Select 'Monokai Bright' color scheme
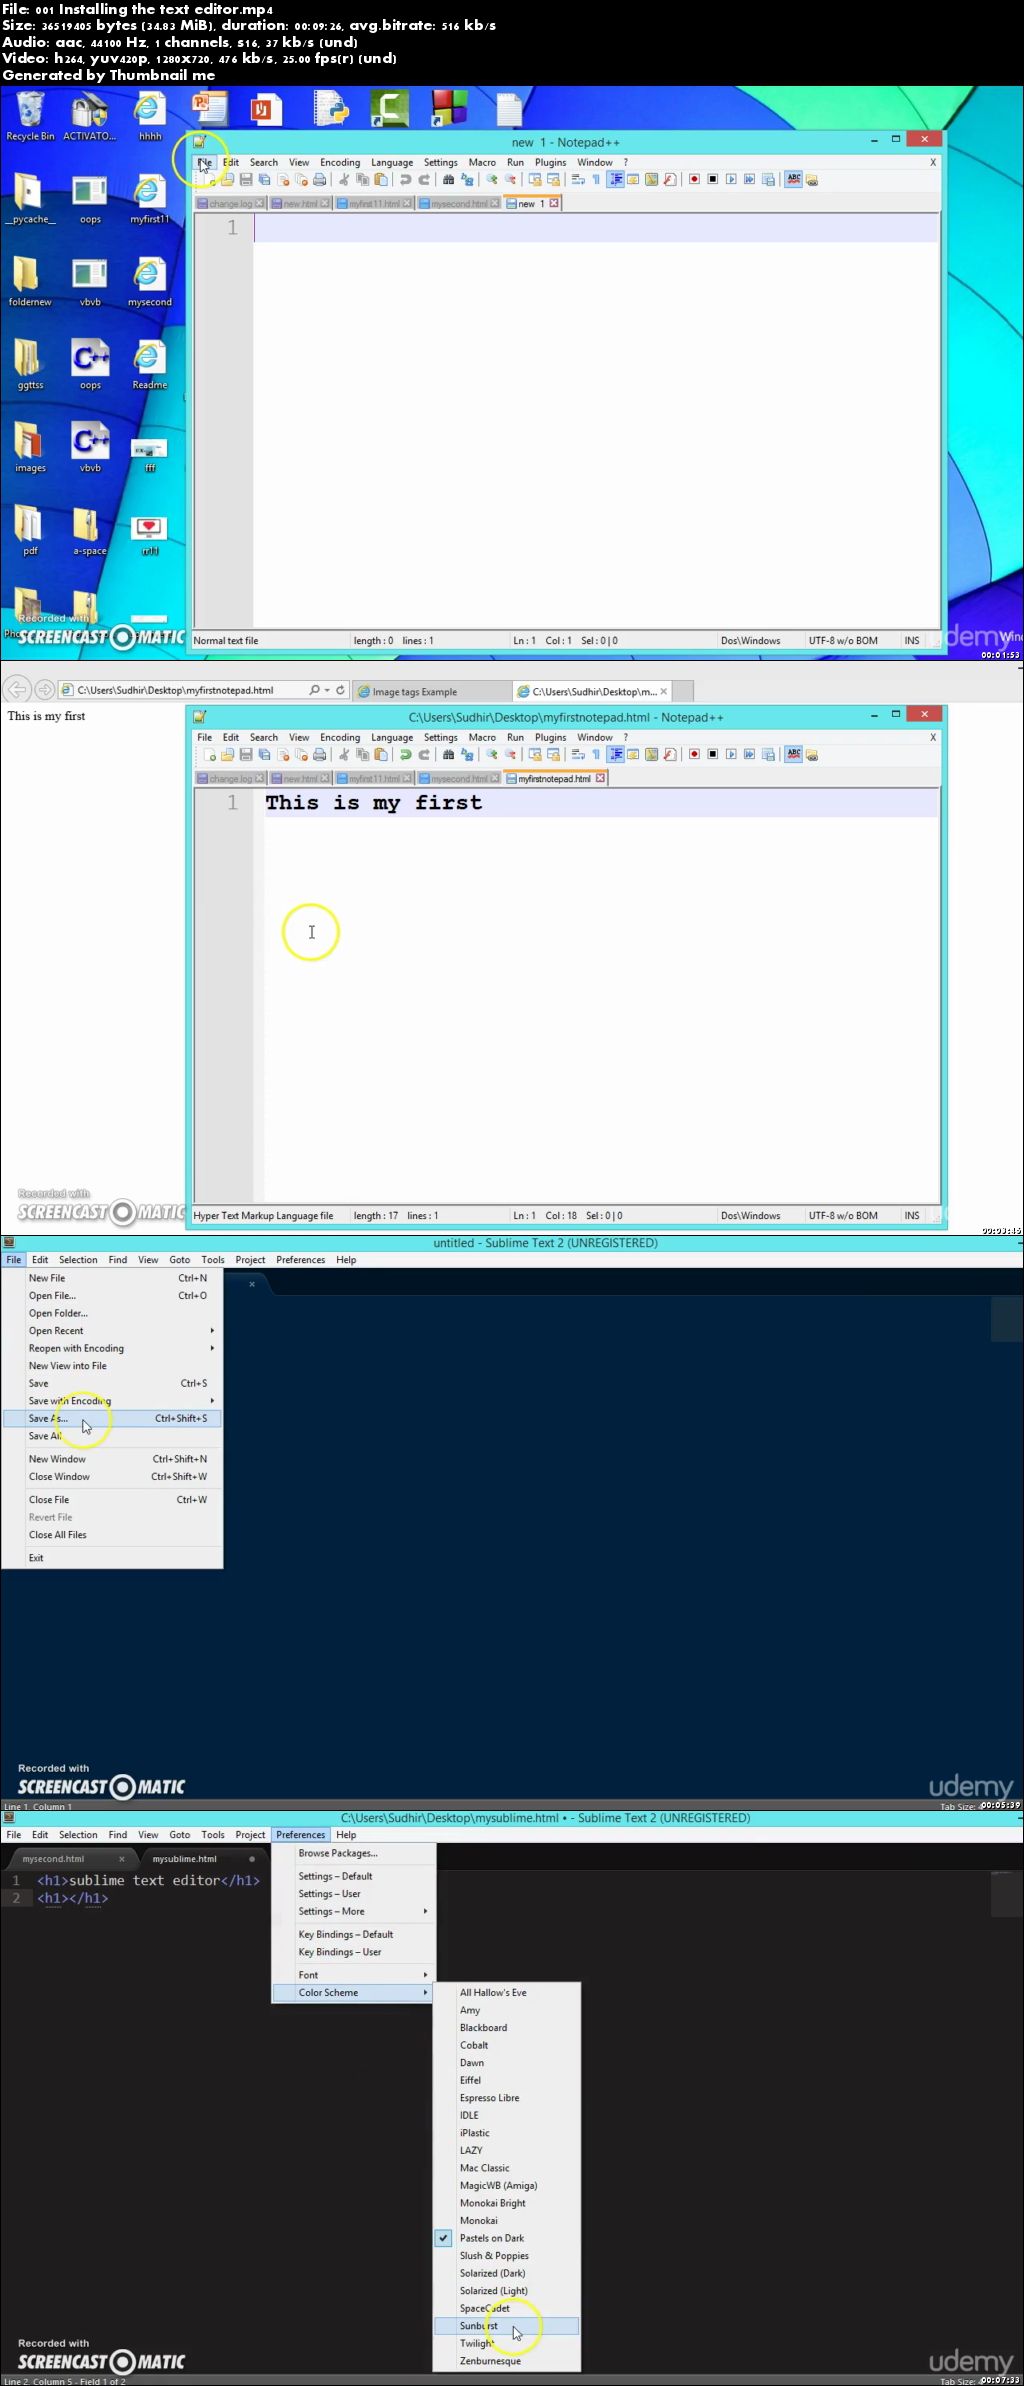Image resolution: width=1024 pixels, height=2386 pixels. (506, 2203)
